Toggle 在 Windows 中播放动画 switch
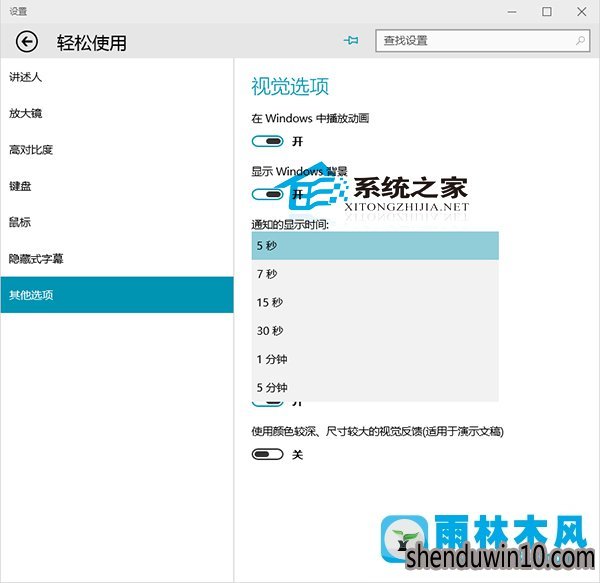 (x=267, y=142)
